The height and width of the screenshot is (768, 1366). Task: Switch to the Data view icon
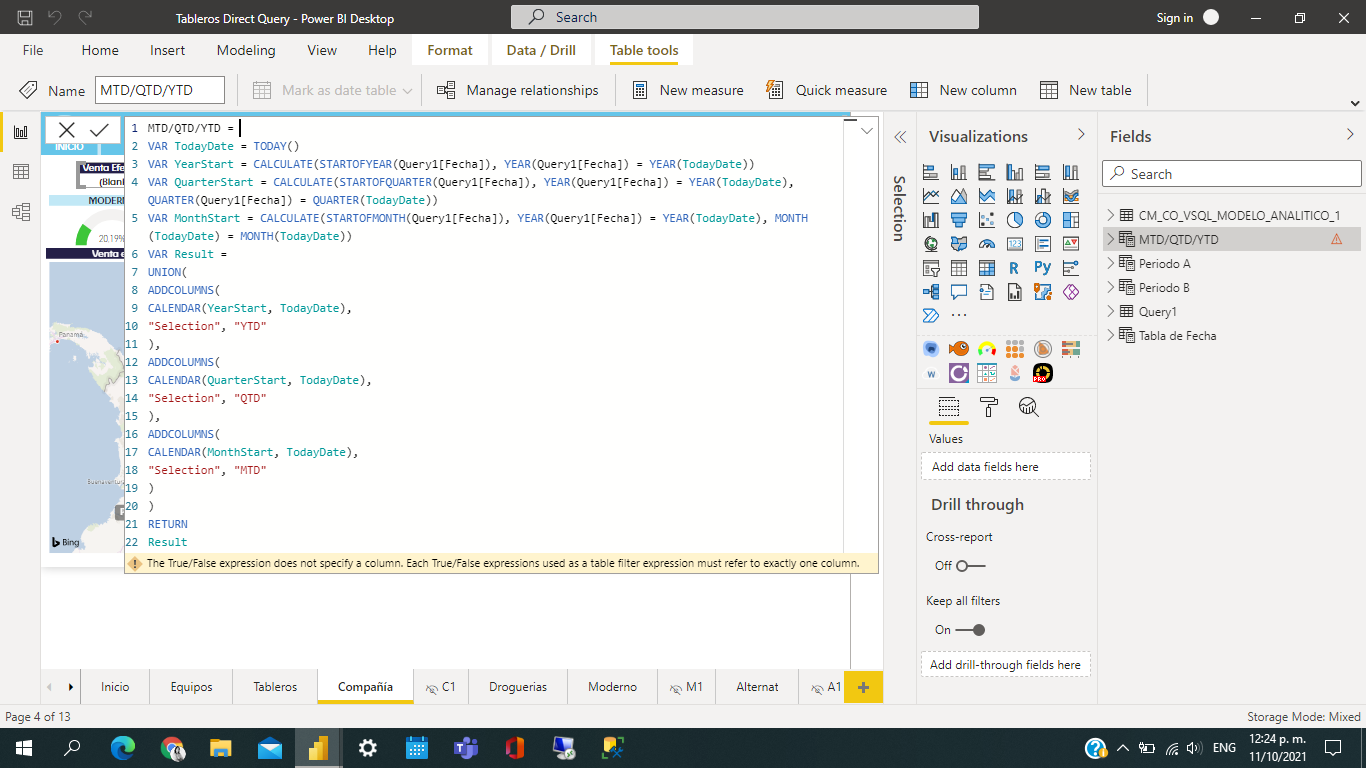point(20,172)
